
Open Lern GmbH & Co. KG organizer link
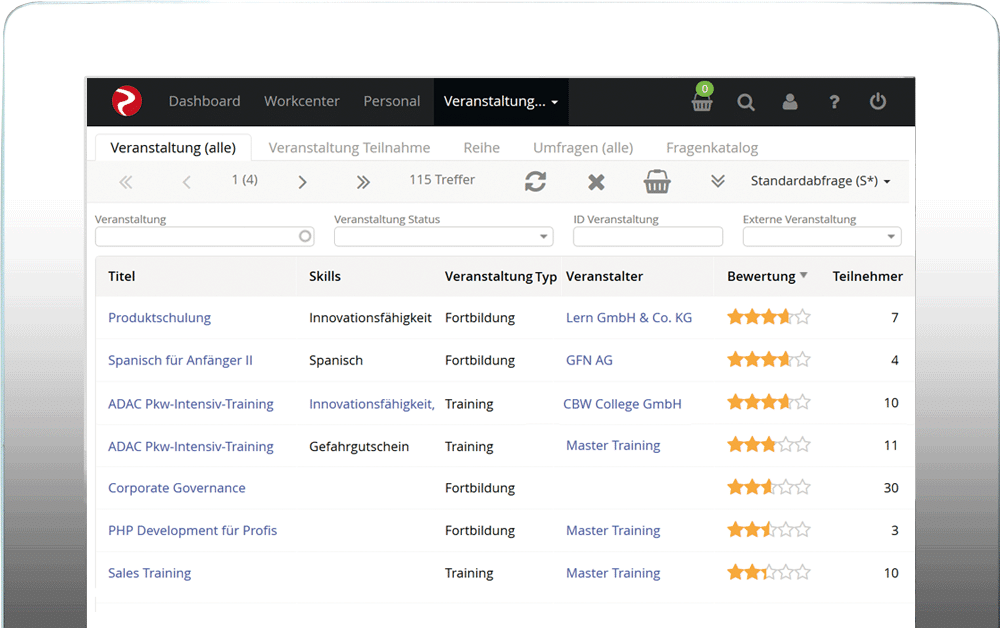[x=629, y=318]
